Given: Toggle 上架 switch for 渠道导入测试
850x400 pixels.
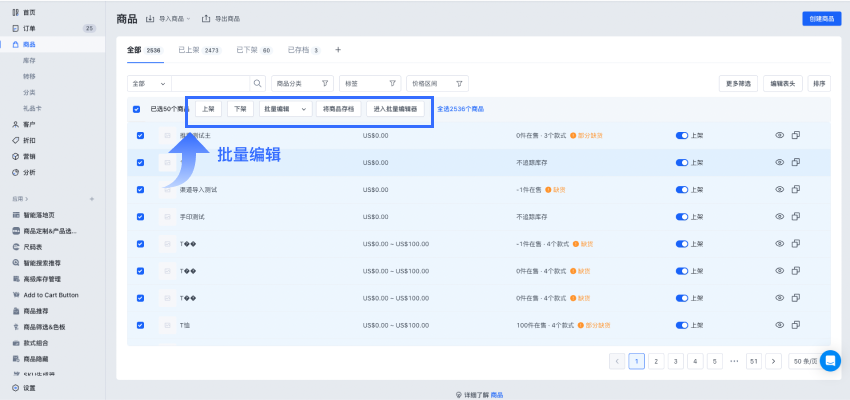Looking at the screenshot, I should coord(681,190).
